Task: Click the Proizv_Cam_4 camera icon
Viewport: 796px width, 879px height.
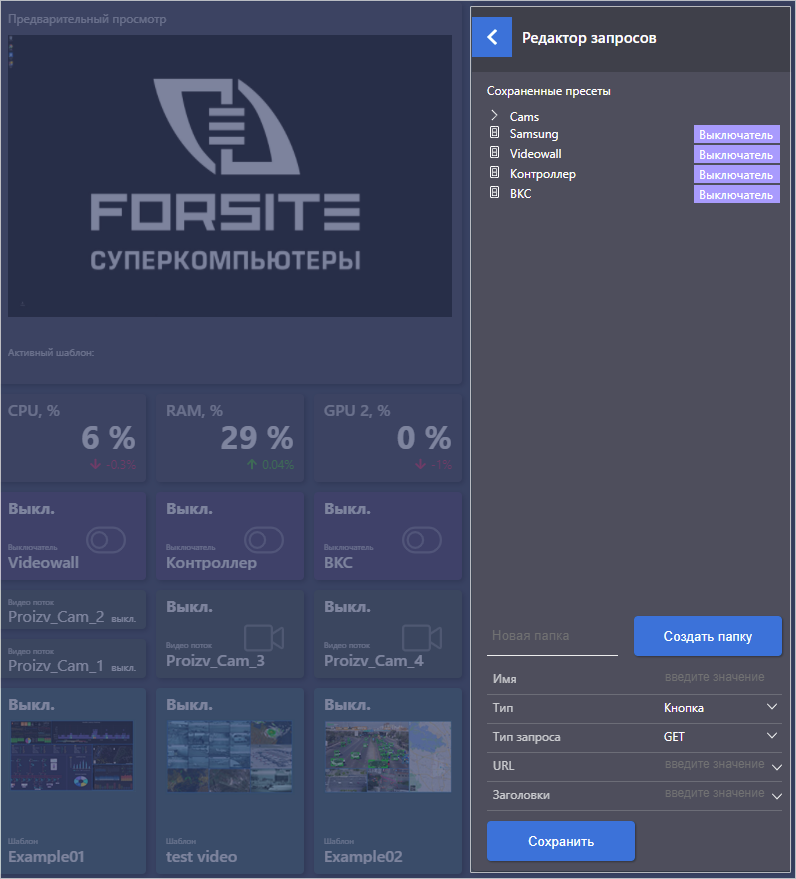Action: tap(422, 638)
